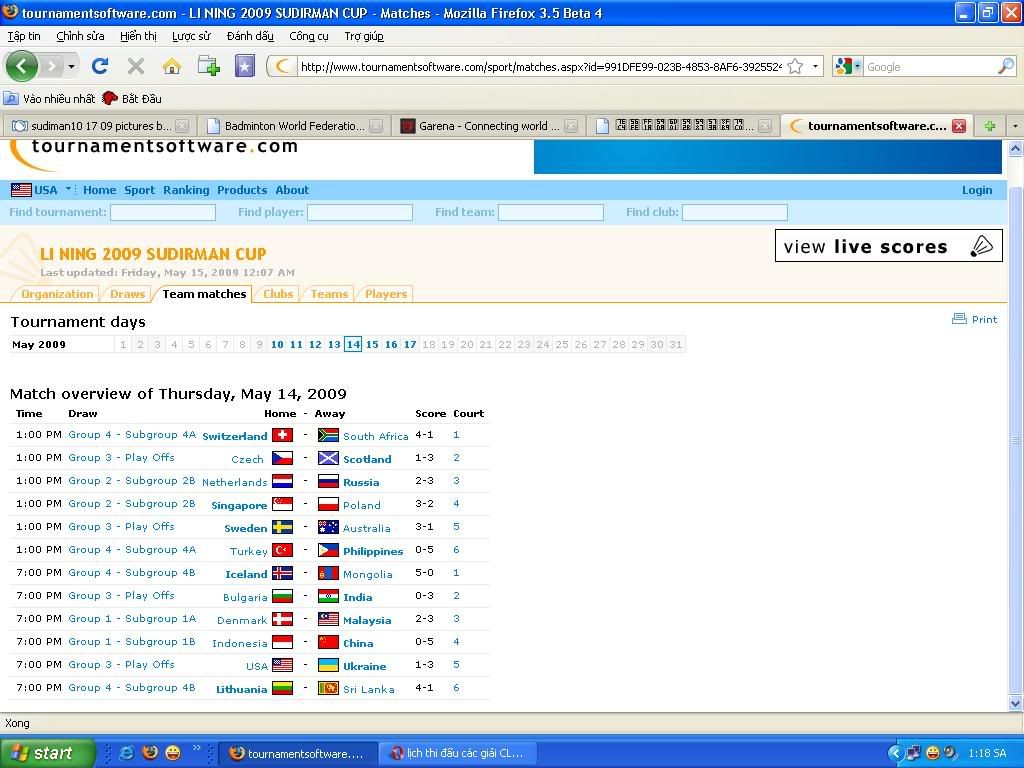
Task: Expand hidden quick launch icons chevron
Action: point(197,748)
